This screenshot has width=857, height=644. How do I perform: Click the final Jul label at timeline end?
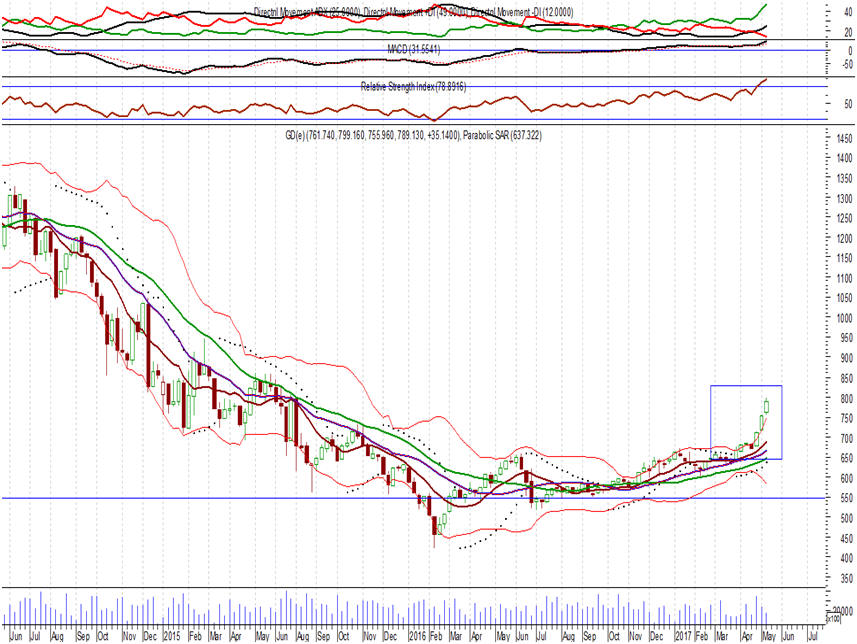[x=810, y=635]
